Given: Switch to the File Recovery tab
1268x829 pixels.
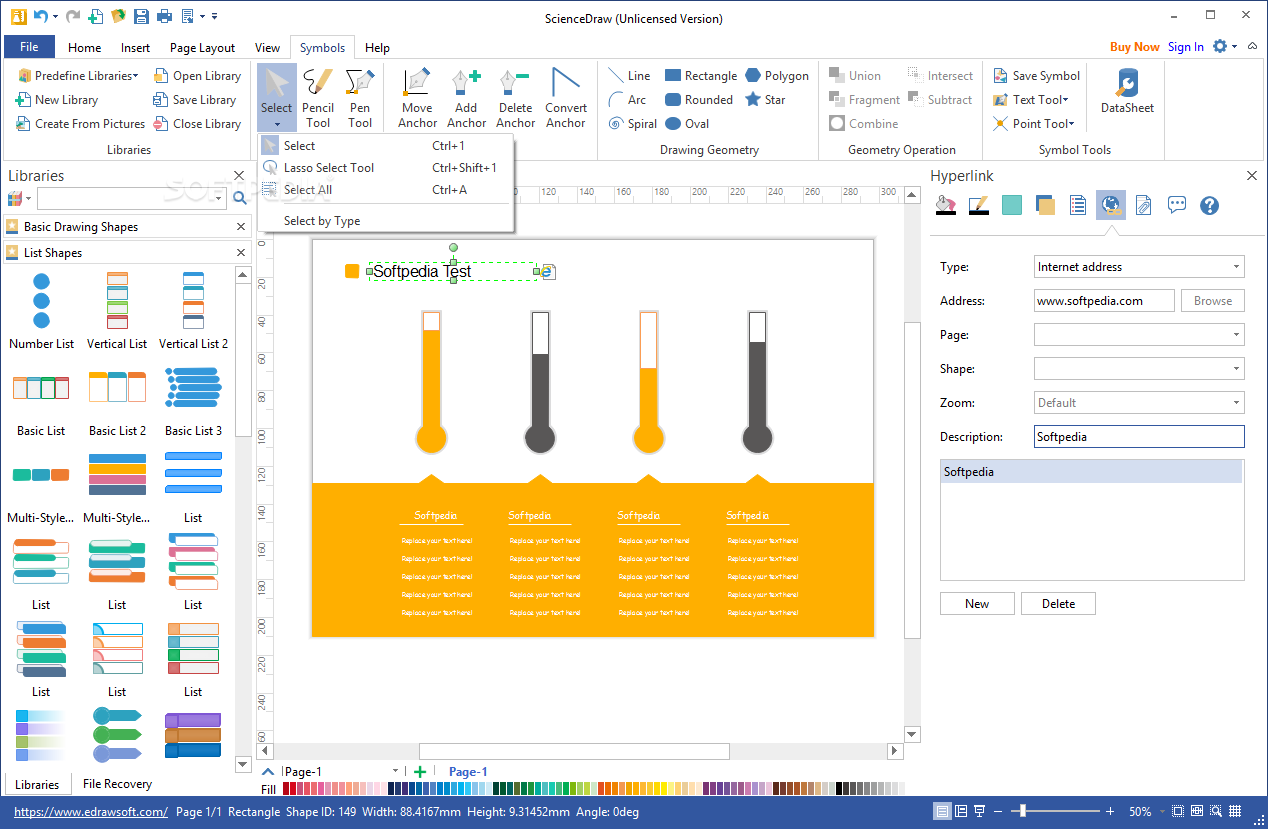Looking at the screenshot, I should (117, 784).
